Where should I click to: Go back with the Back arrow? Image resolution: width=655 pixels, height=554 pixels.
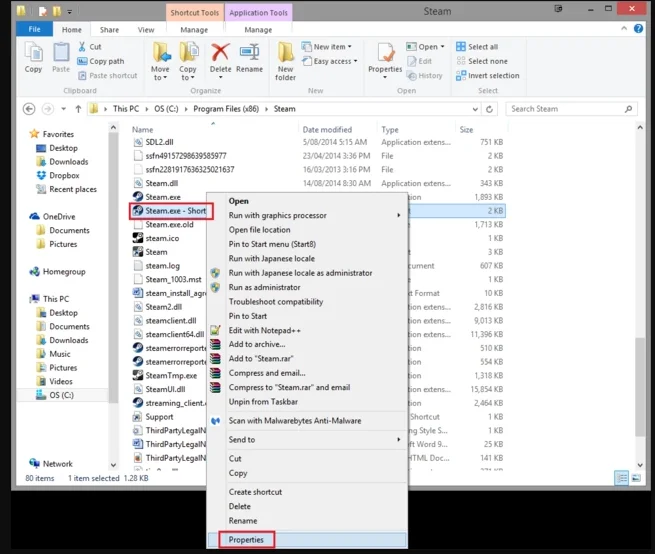coord(29,109)
